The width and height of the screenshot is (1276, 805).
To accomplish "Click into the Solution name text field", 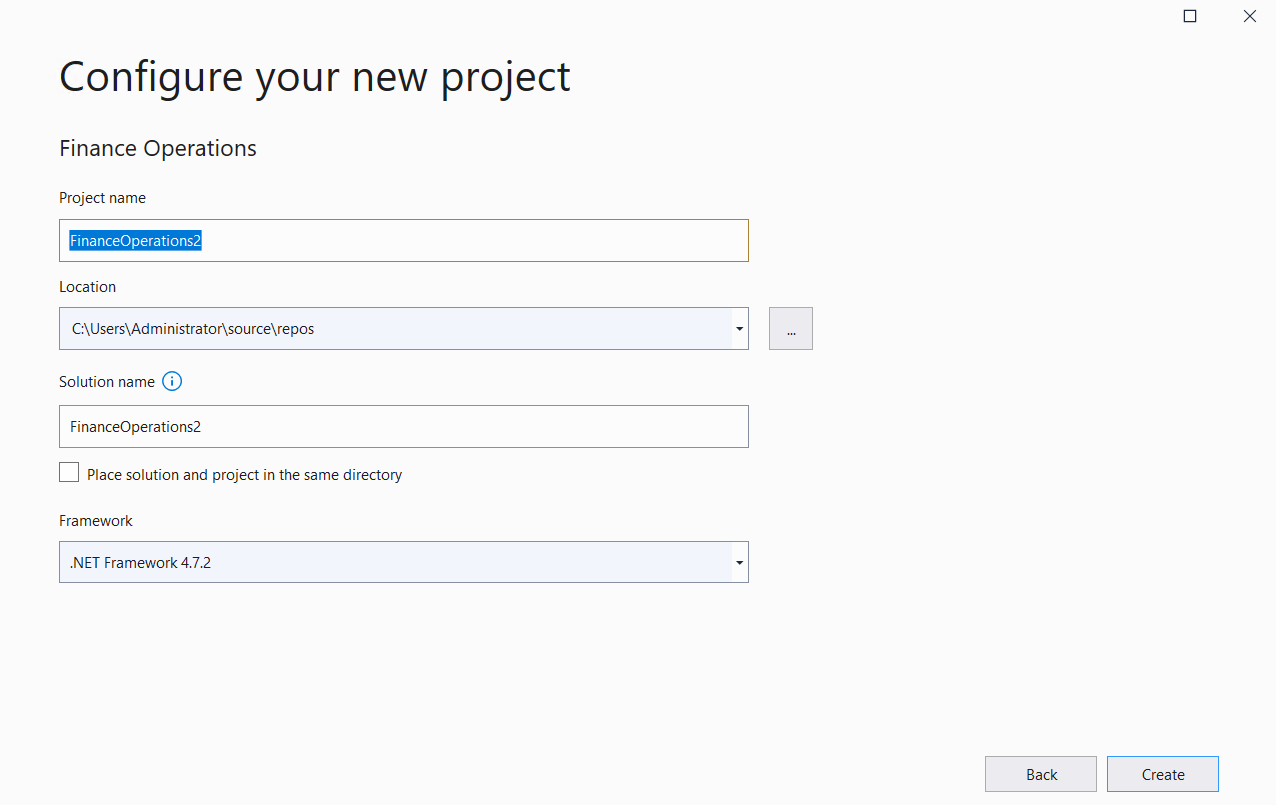I will pyautogui.click(x=404, y=426).
